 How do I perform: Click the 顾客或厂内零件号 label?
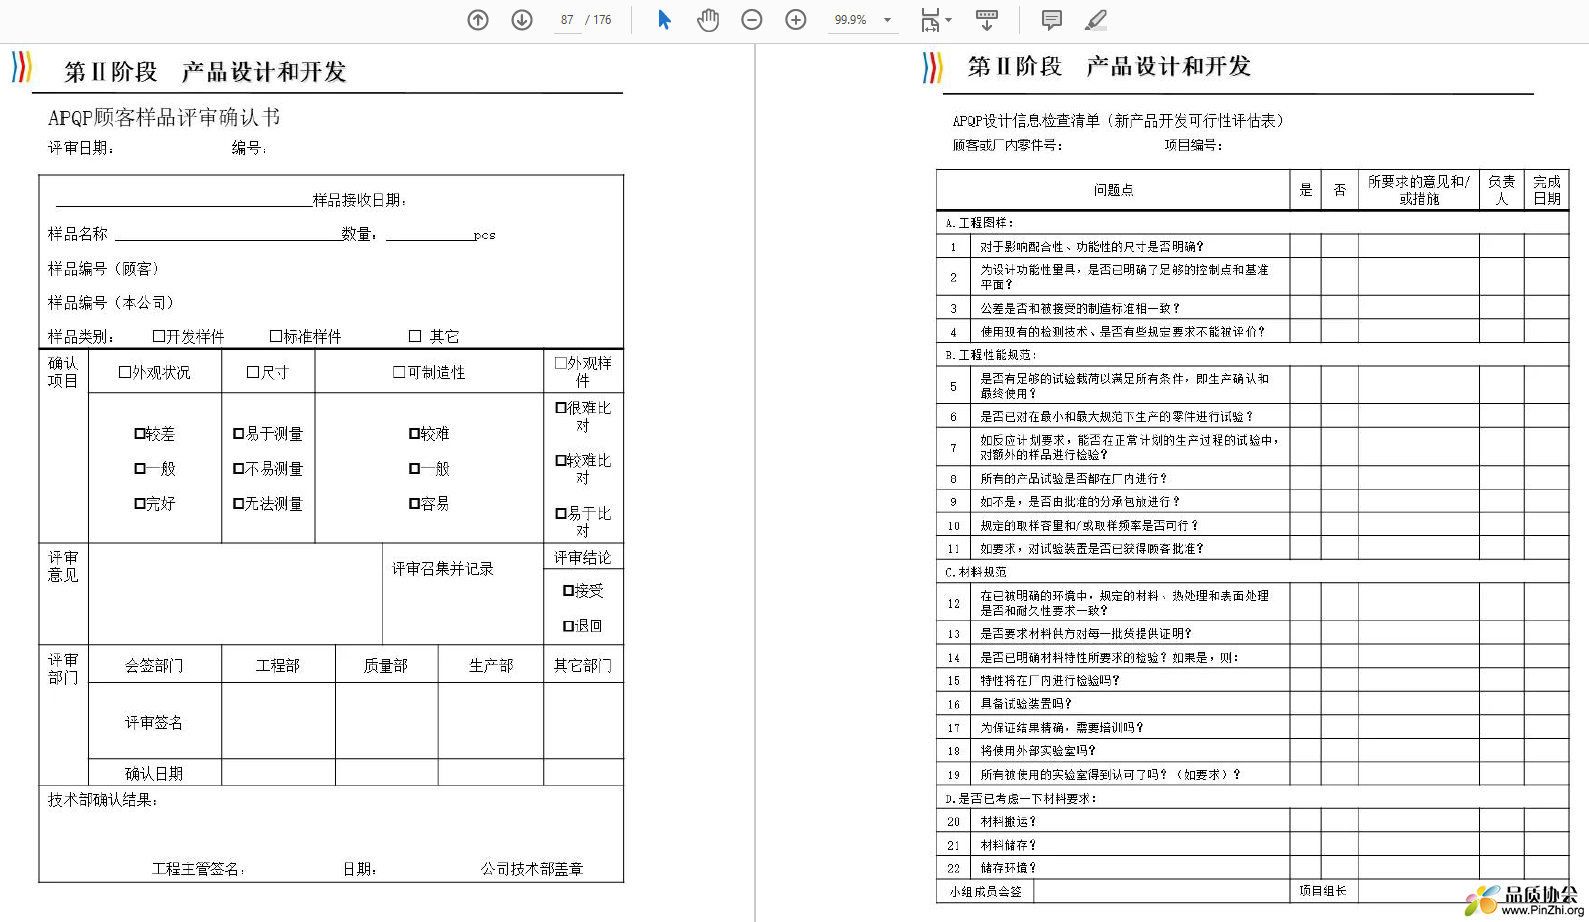[x=1007, y=145]
